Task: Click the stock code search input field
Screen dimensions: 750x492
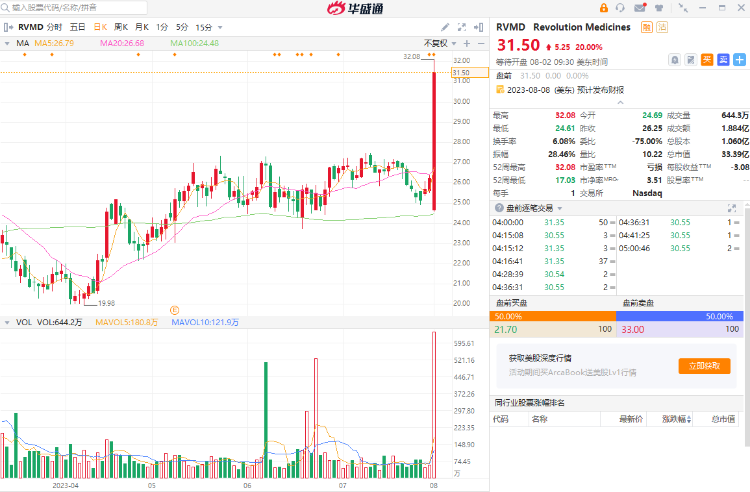Action: [60, 8]
